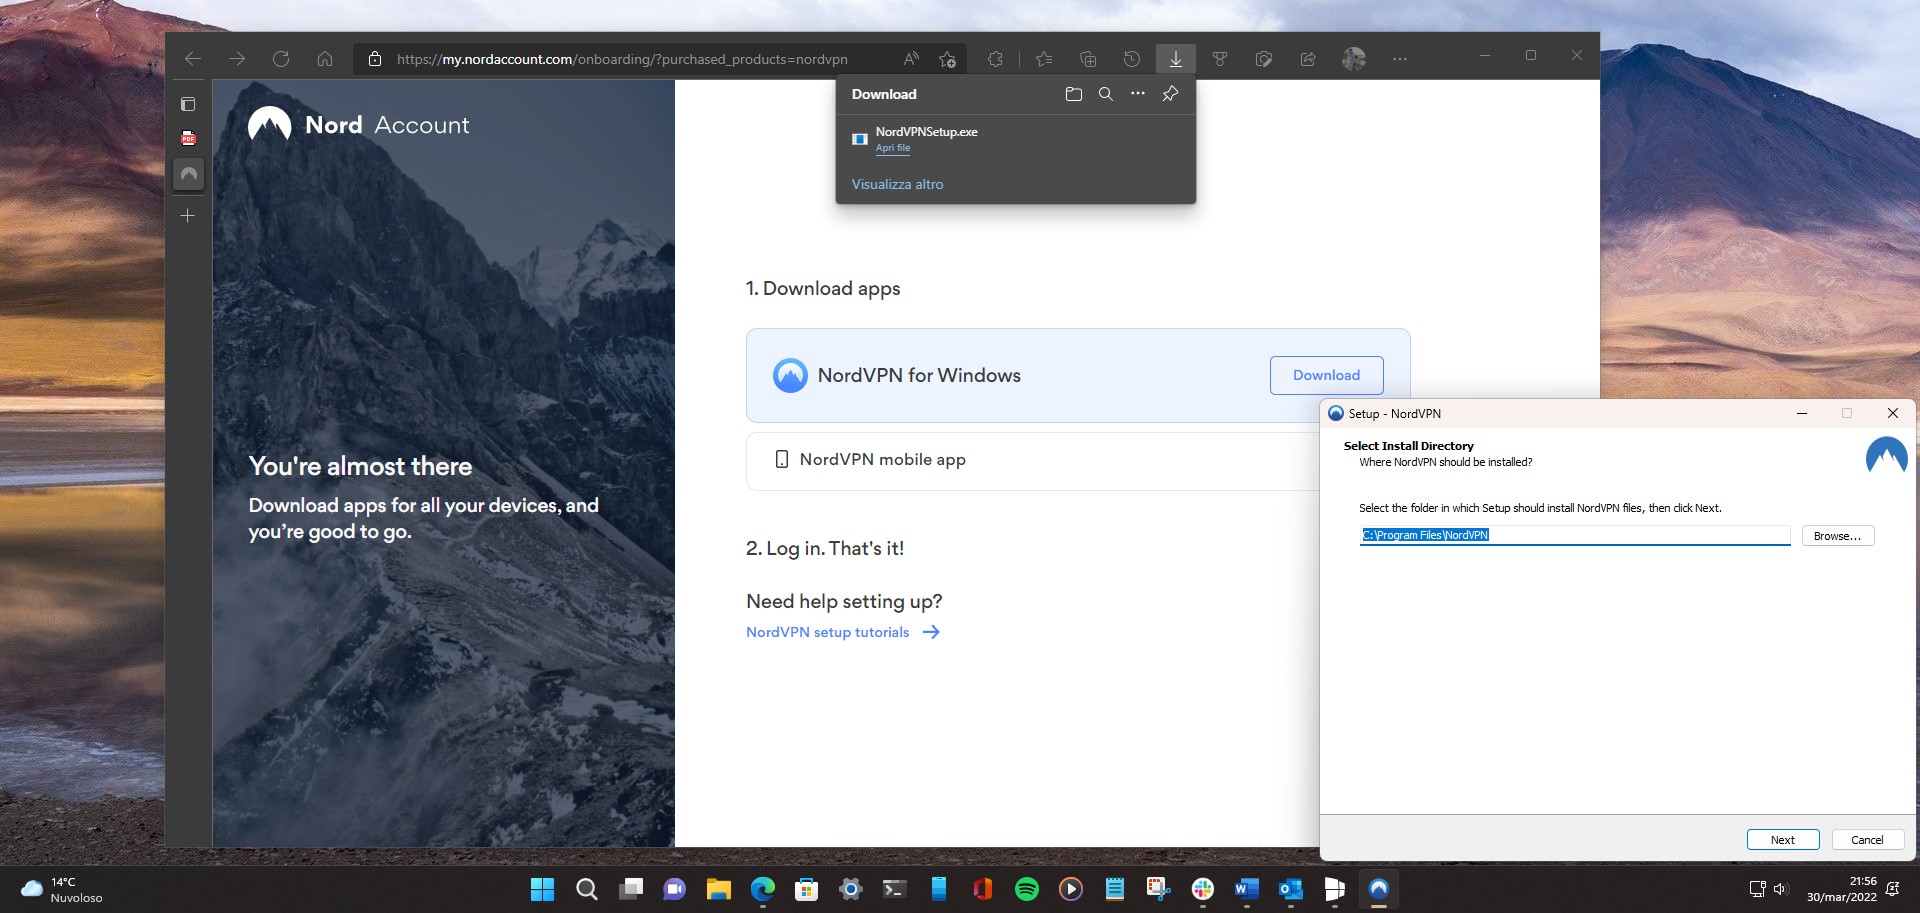Open Task View on the taskbar
The image size is (1920, 913).
click(x=631, y=889)
